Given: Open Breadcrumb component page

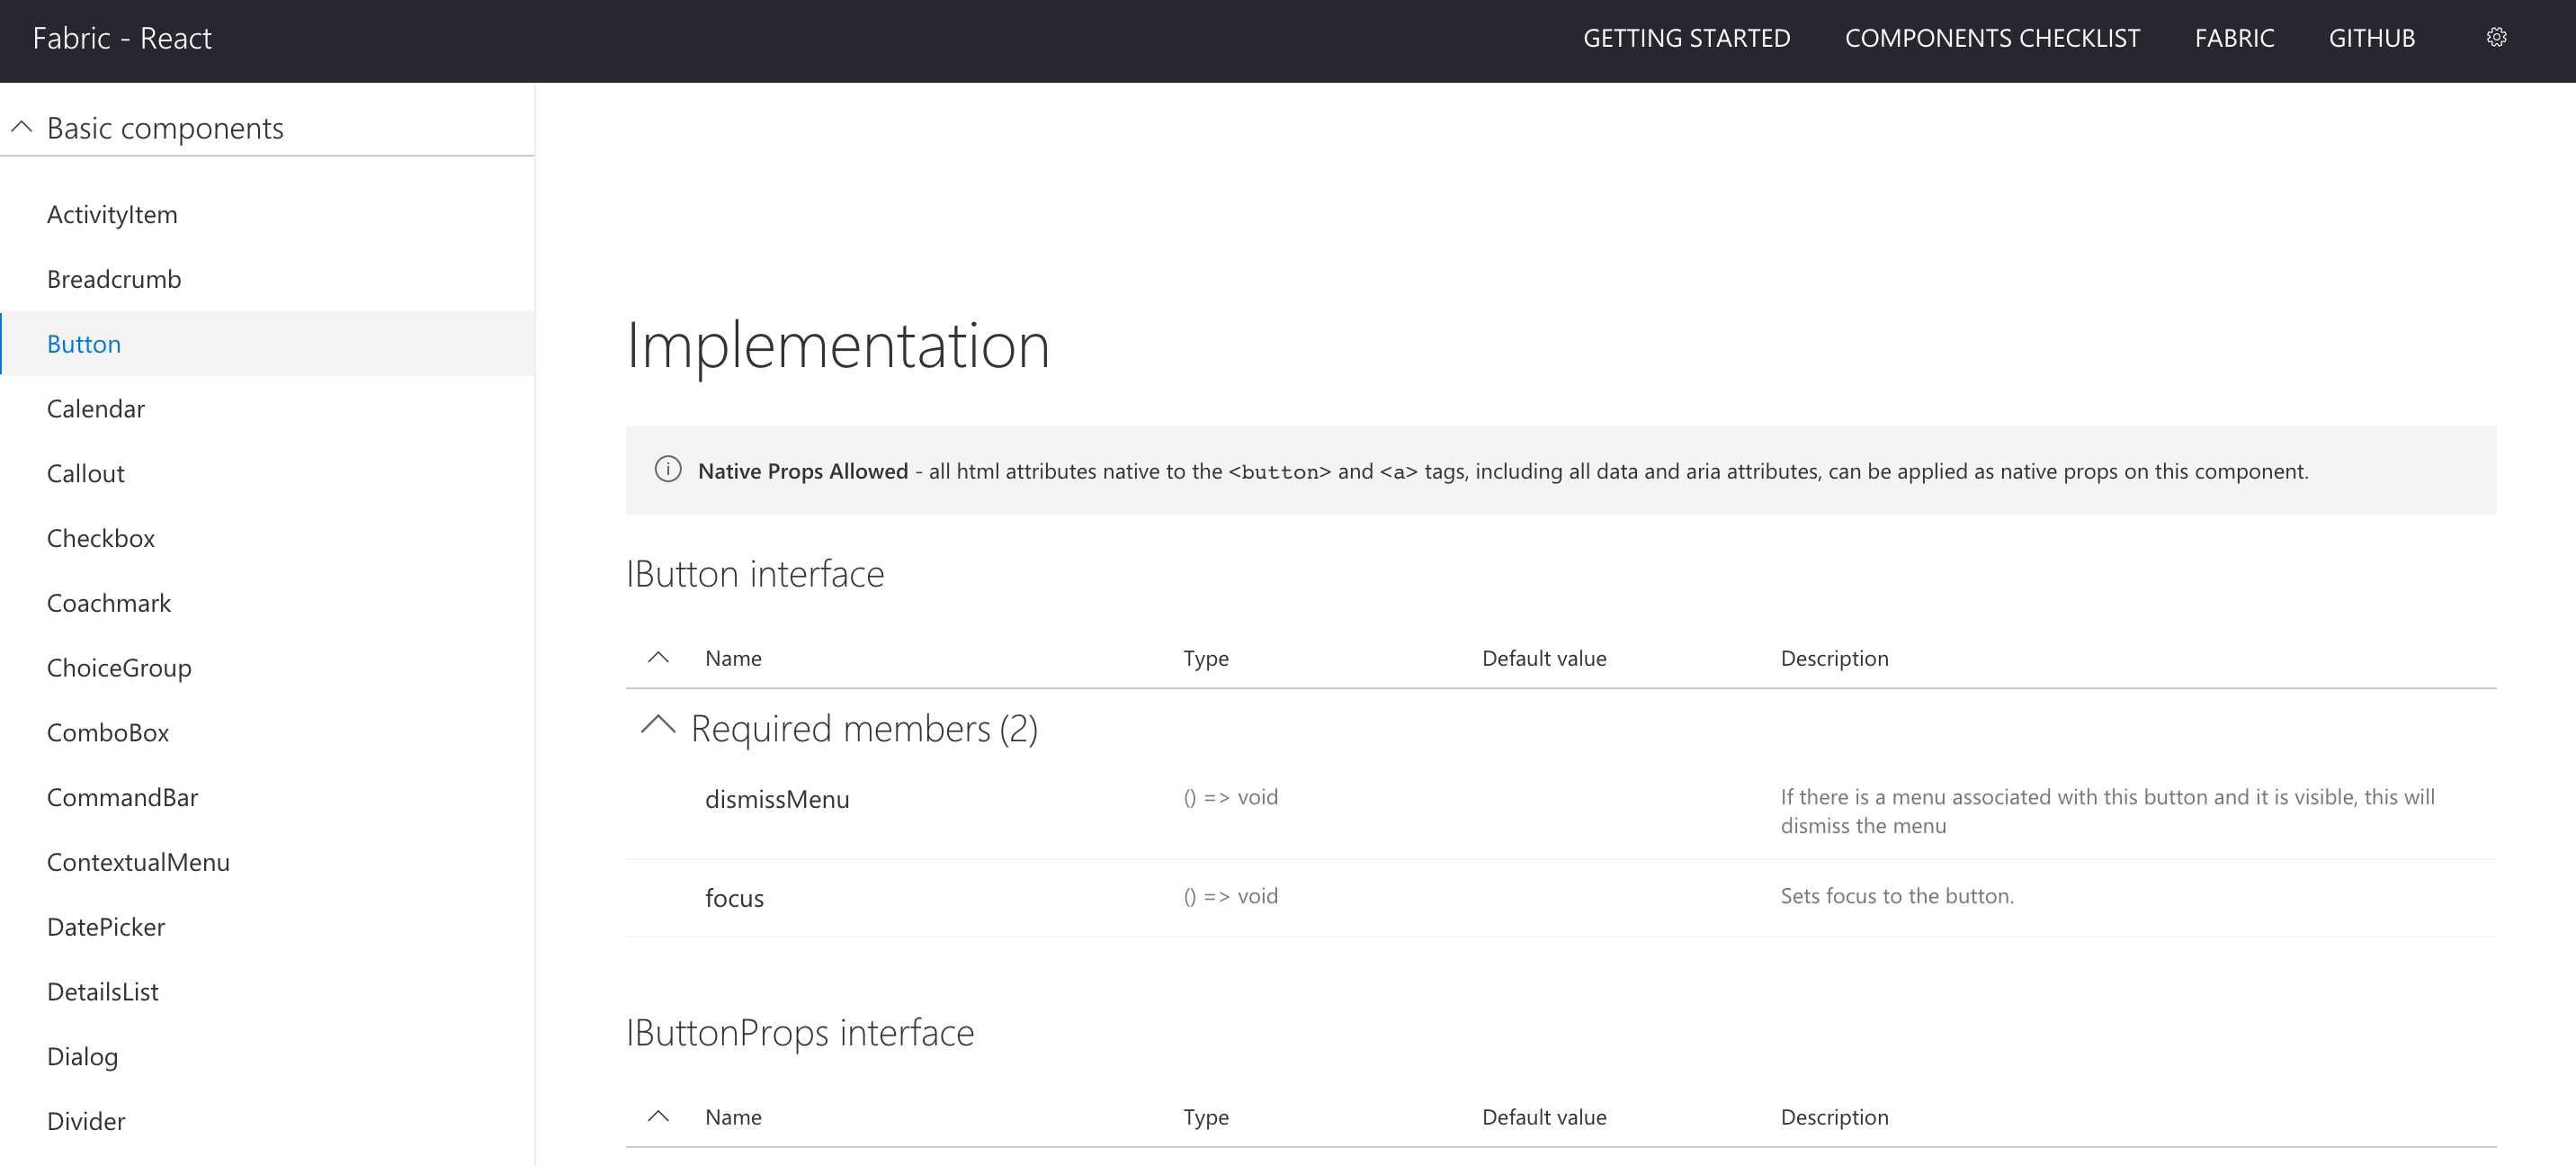Looking at the screenshot, I should (x=114, y=279).
